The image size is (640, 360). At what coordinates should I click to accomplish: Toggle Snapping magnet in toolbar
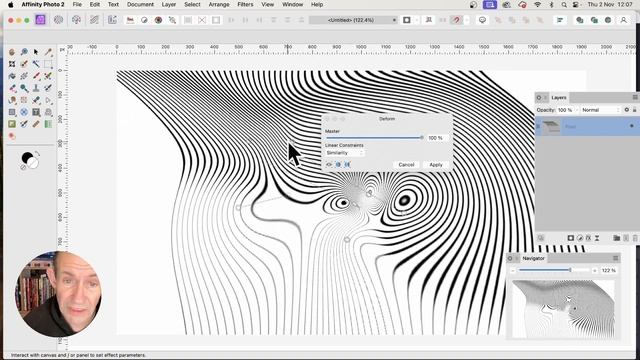tap(456, 20)
